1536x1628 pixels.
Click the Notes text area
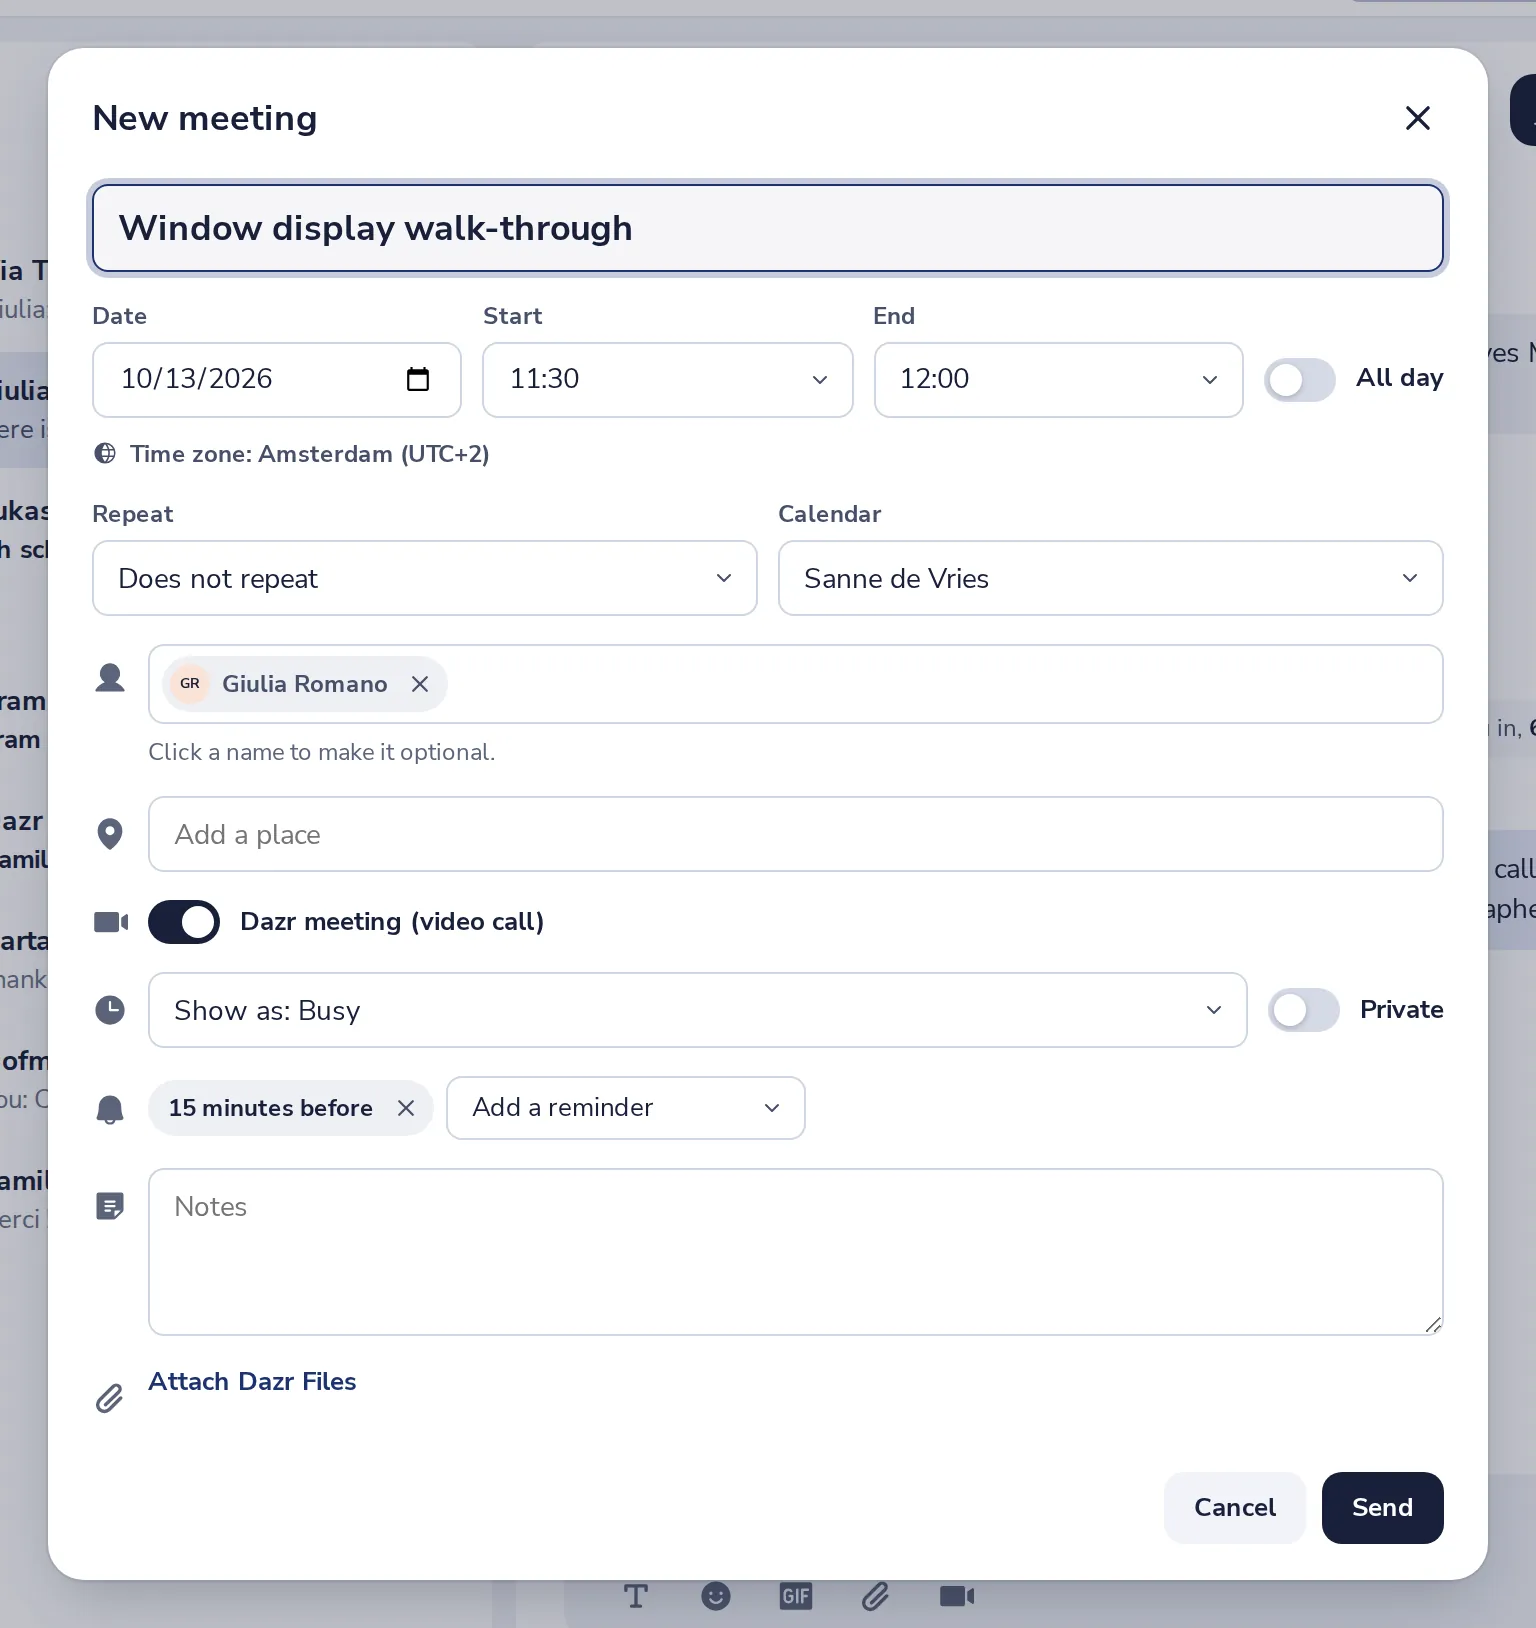click(795, 1252)
